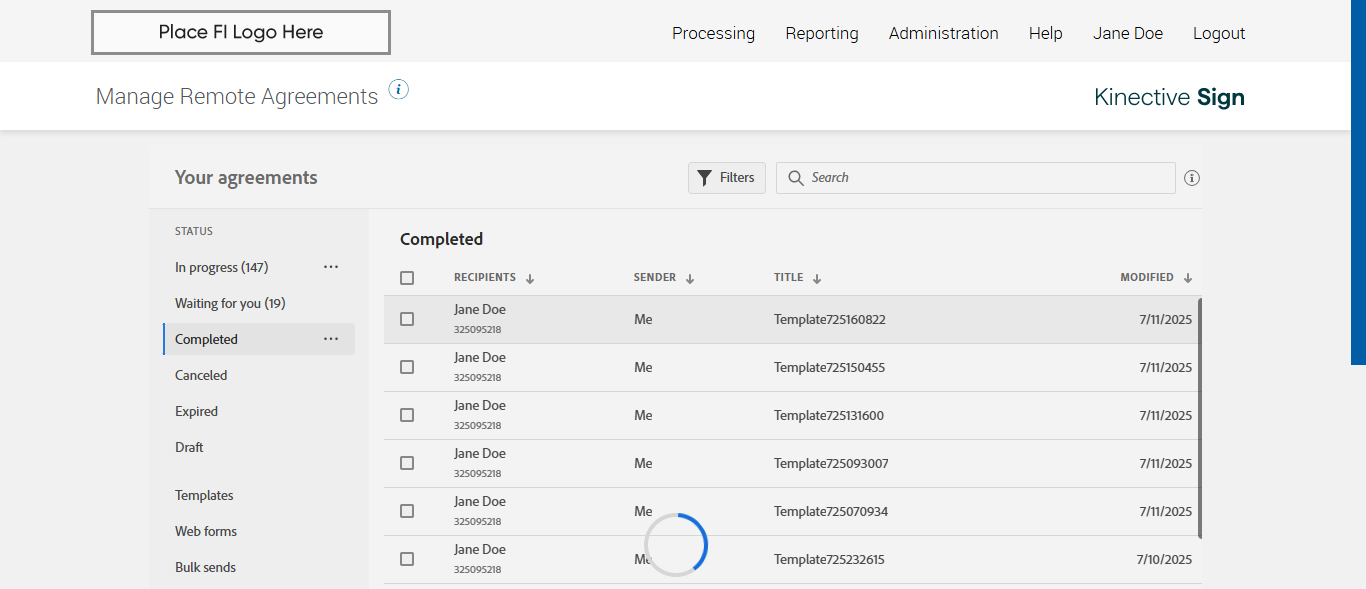
Task: Open the Administration menu
Action: tap(943, 33)
